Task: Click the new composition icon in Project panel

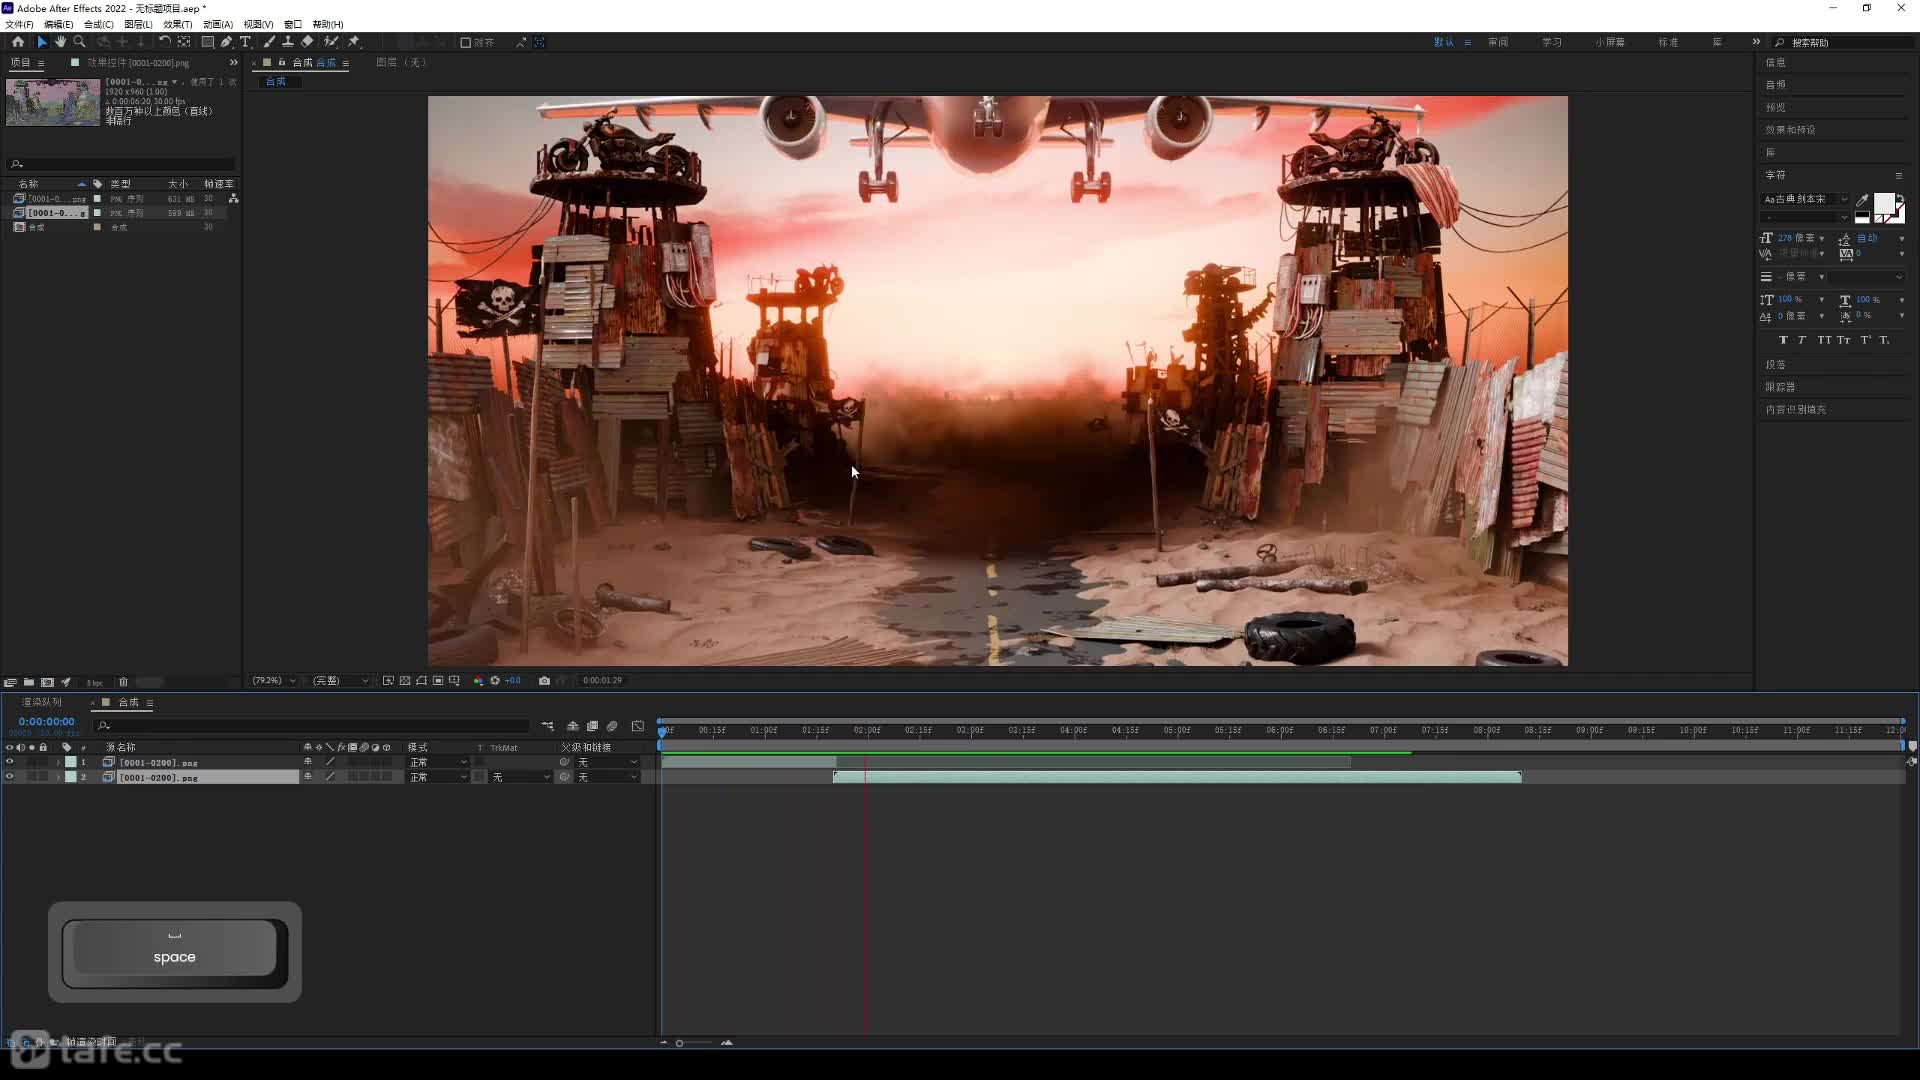Action: (47, 682)
